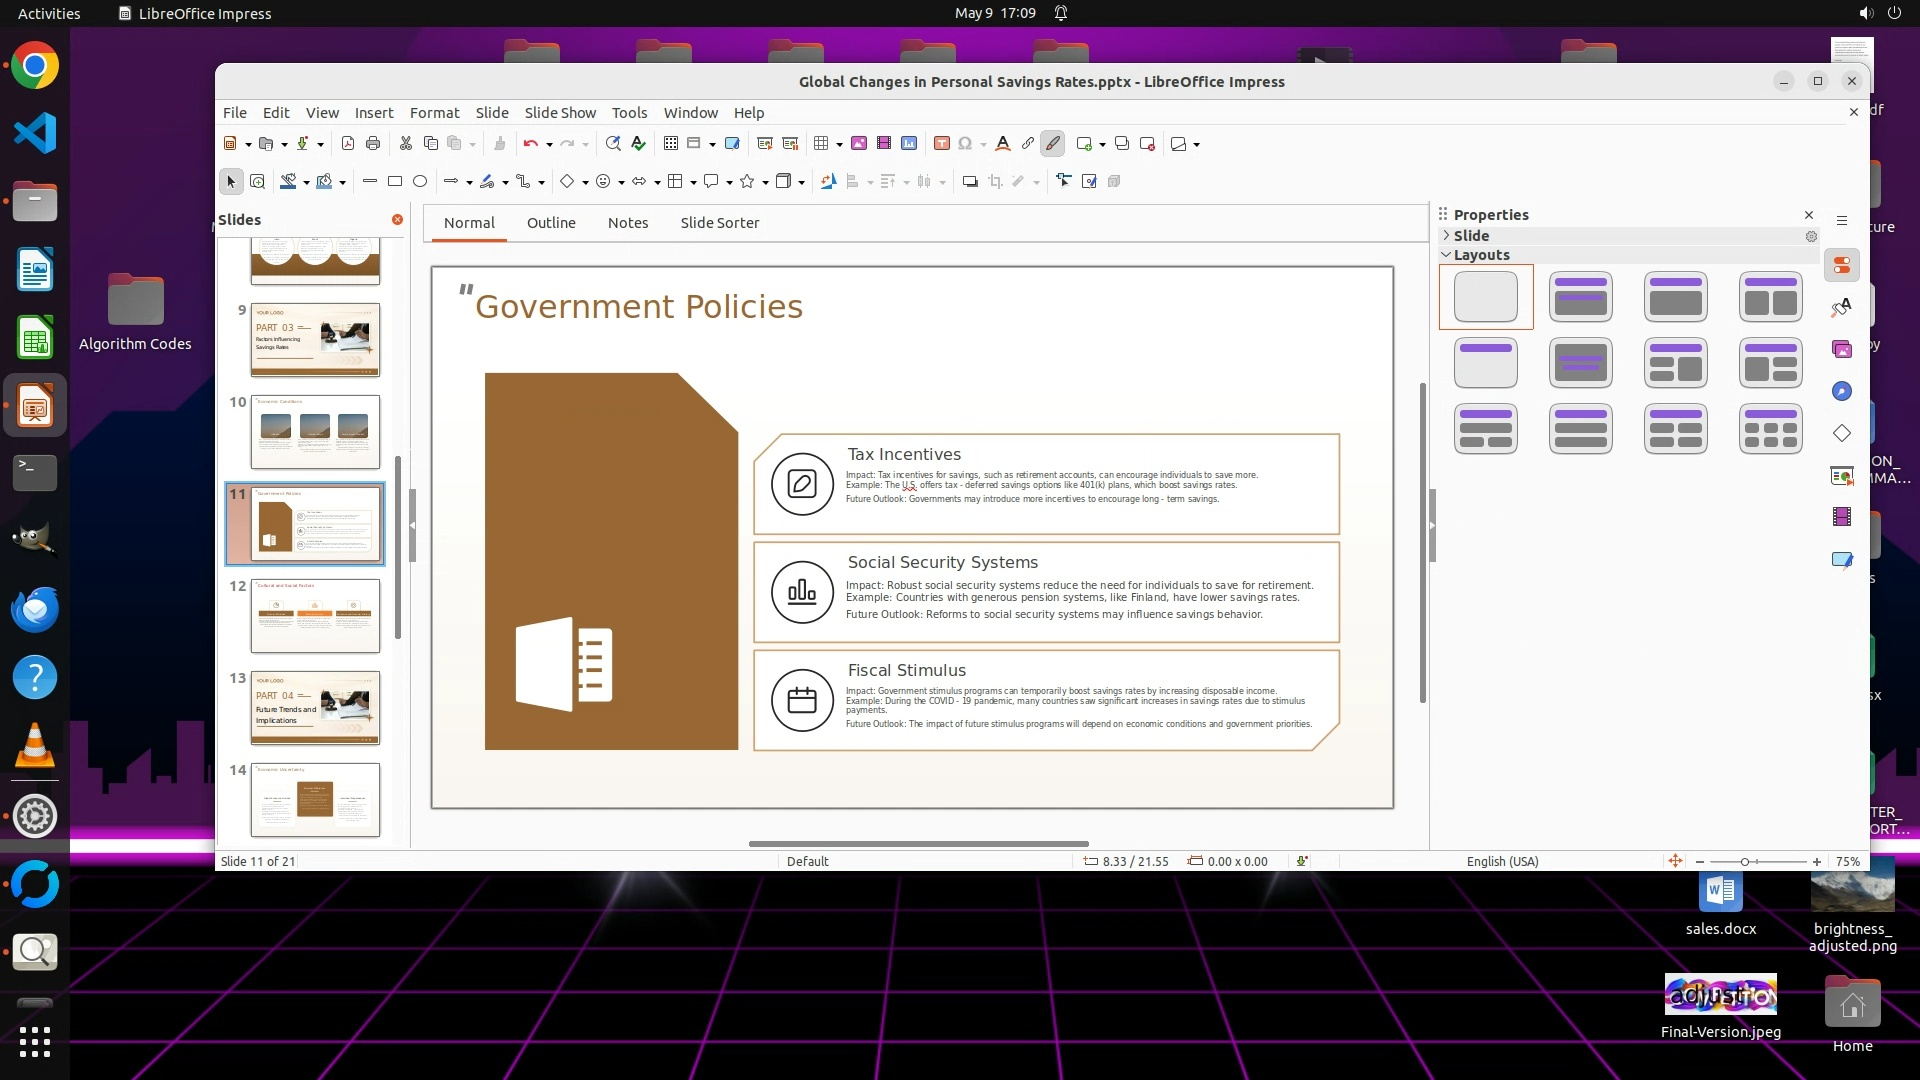Export the presentation directly as PDF

coord(348,144)
